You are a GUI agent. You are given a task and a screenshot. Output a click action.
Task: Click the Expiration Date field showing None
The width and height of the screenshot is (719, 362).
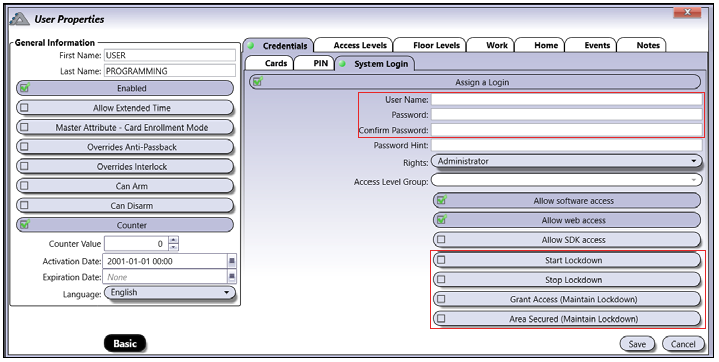pyautogui.click(x=165, y=277)
